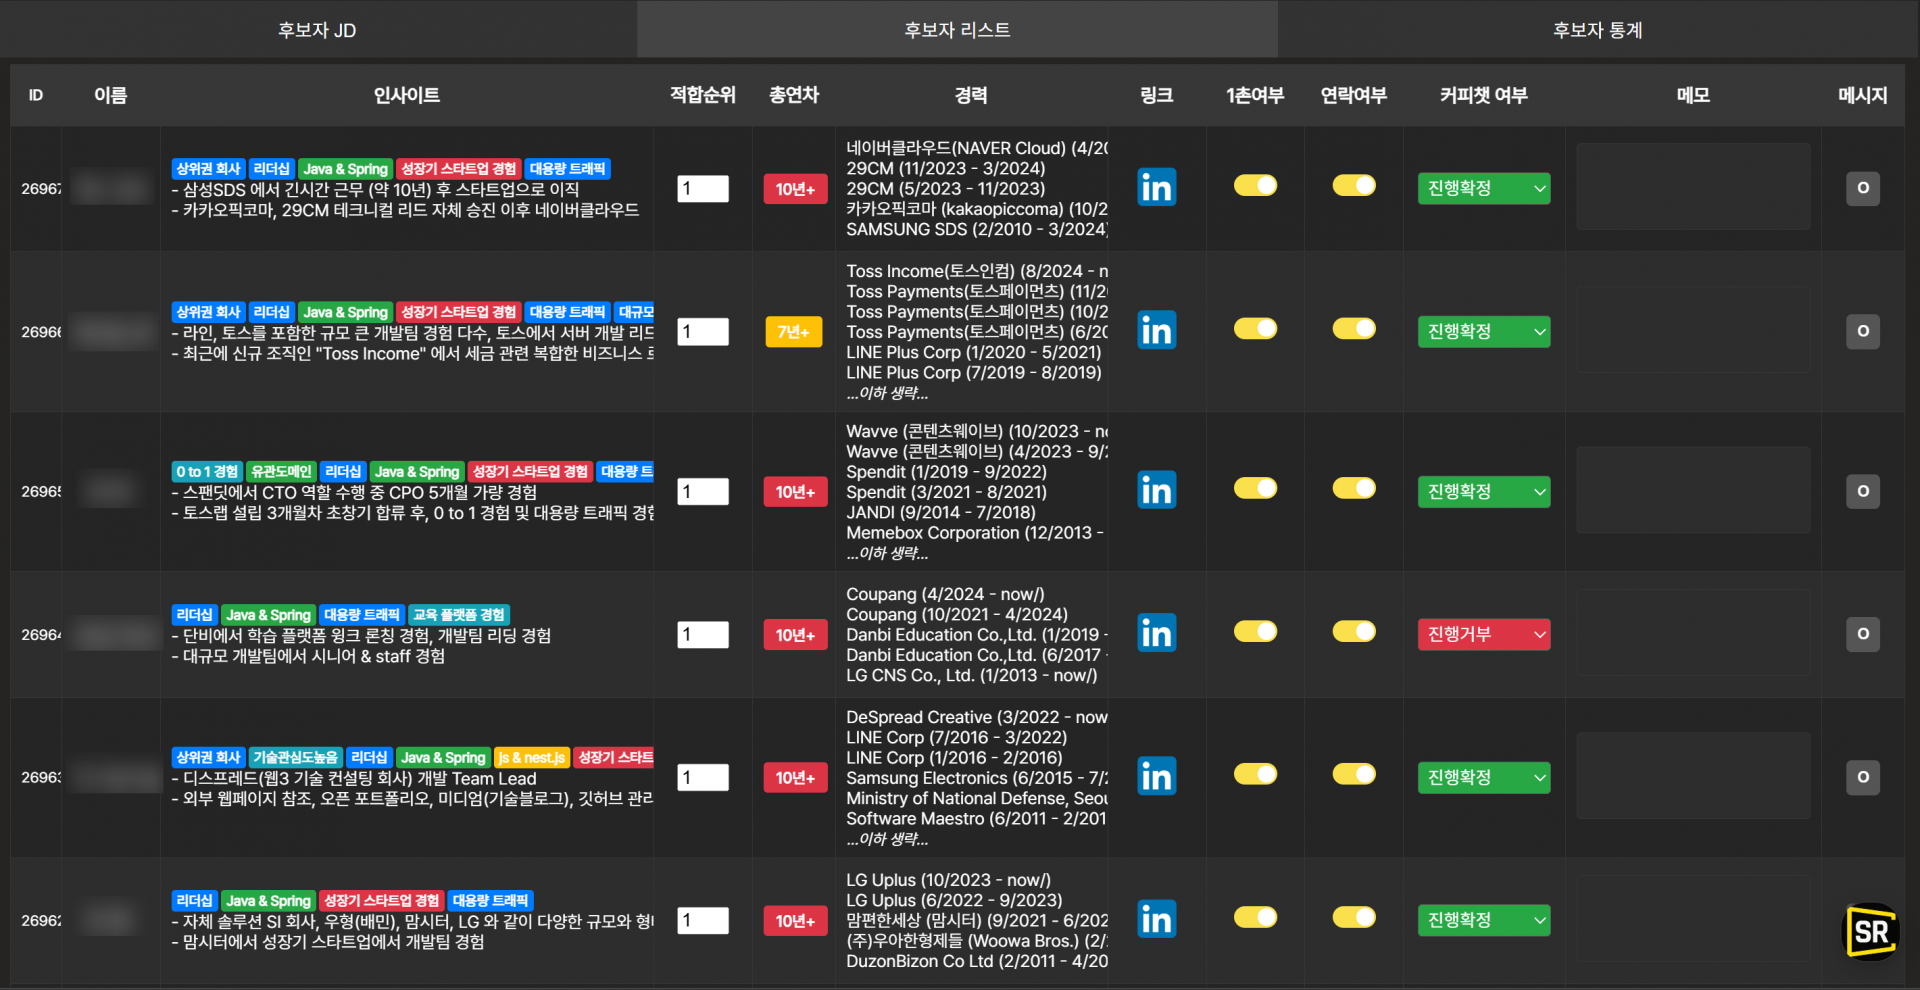Open message button in the Toss Income row

coord(1862,331)
